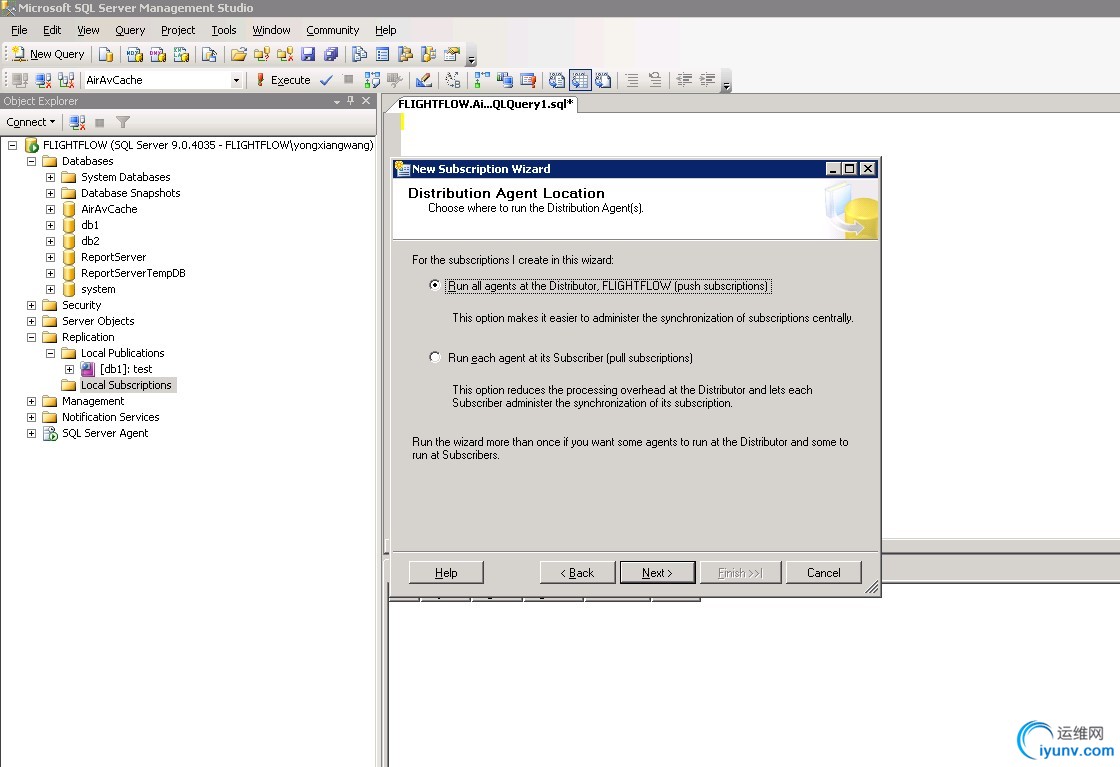Toggle Include Actual Execution Plan icon

point(482,80)
